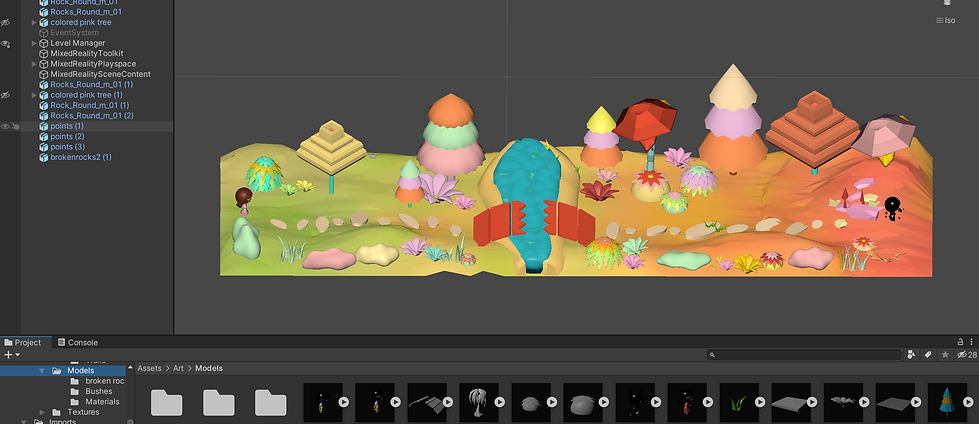Toggle scene picking hand for points (1)
Screen dimensions: 979x424
(16, 126)
